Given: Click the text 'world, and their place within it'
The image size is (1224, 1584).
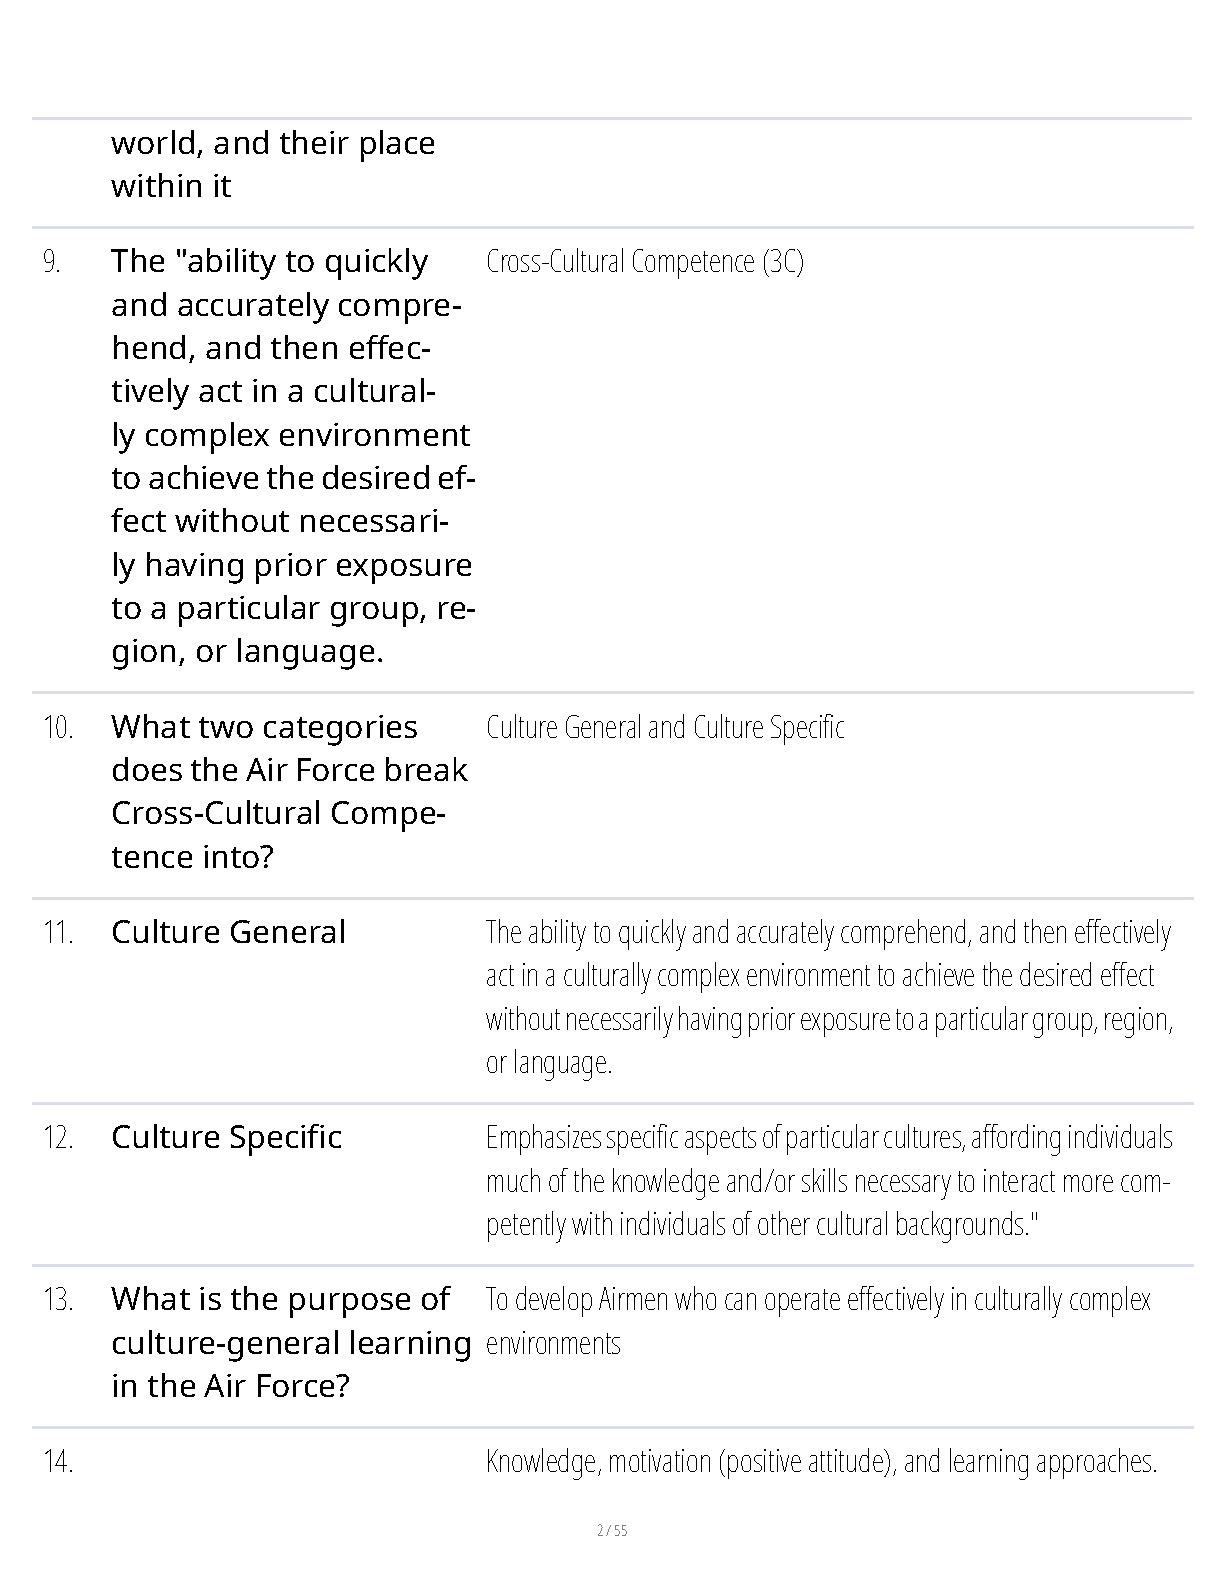Looking at the screenshot, I should (273, 164).
